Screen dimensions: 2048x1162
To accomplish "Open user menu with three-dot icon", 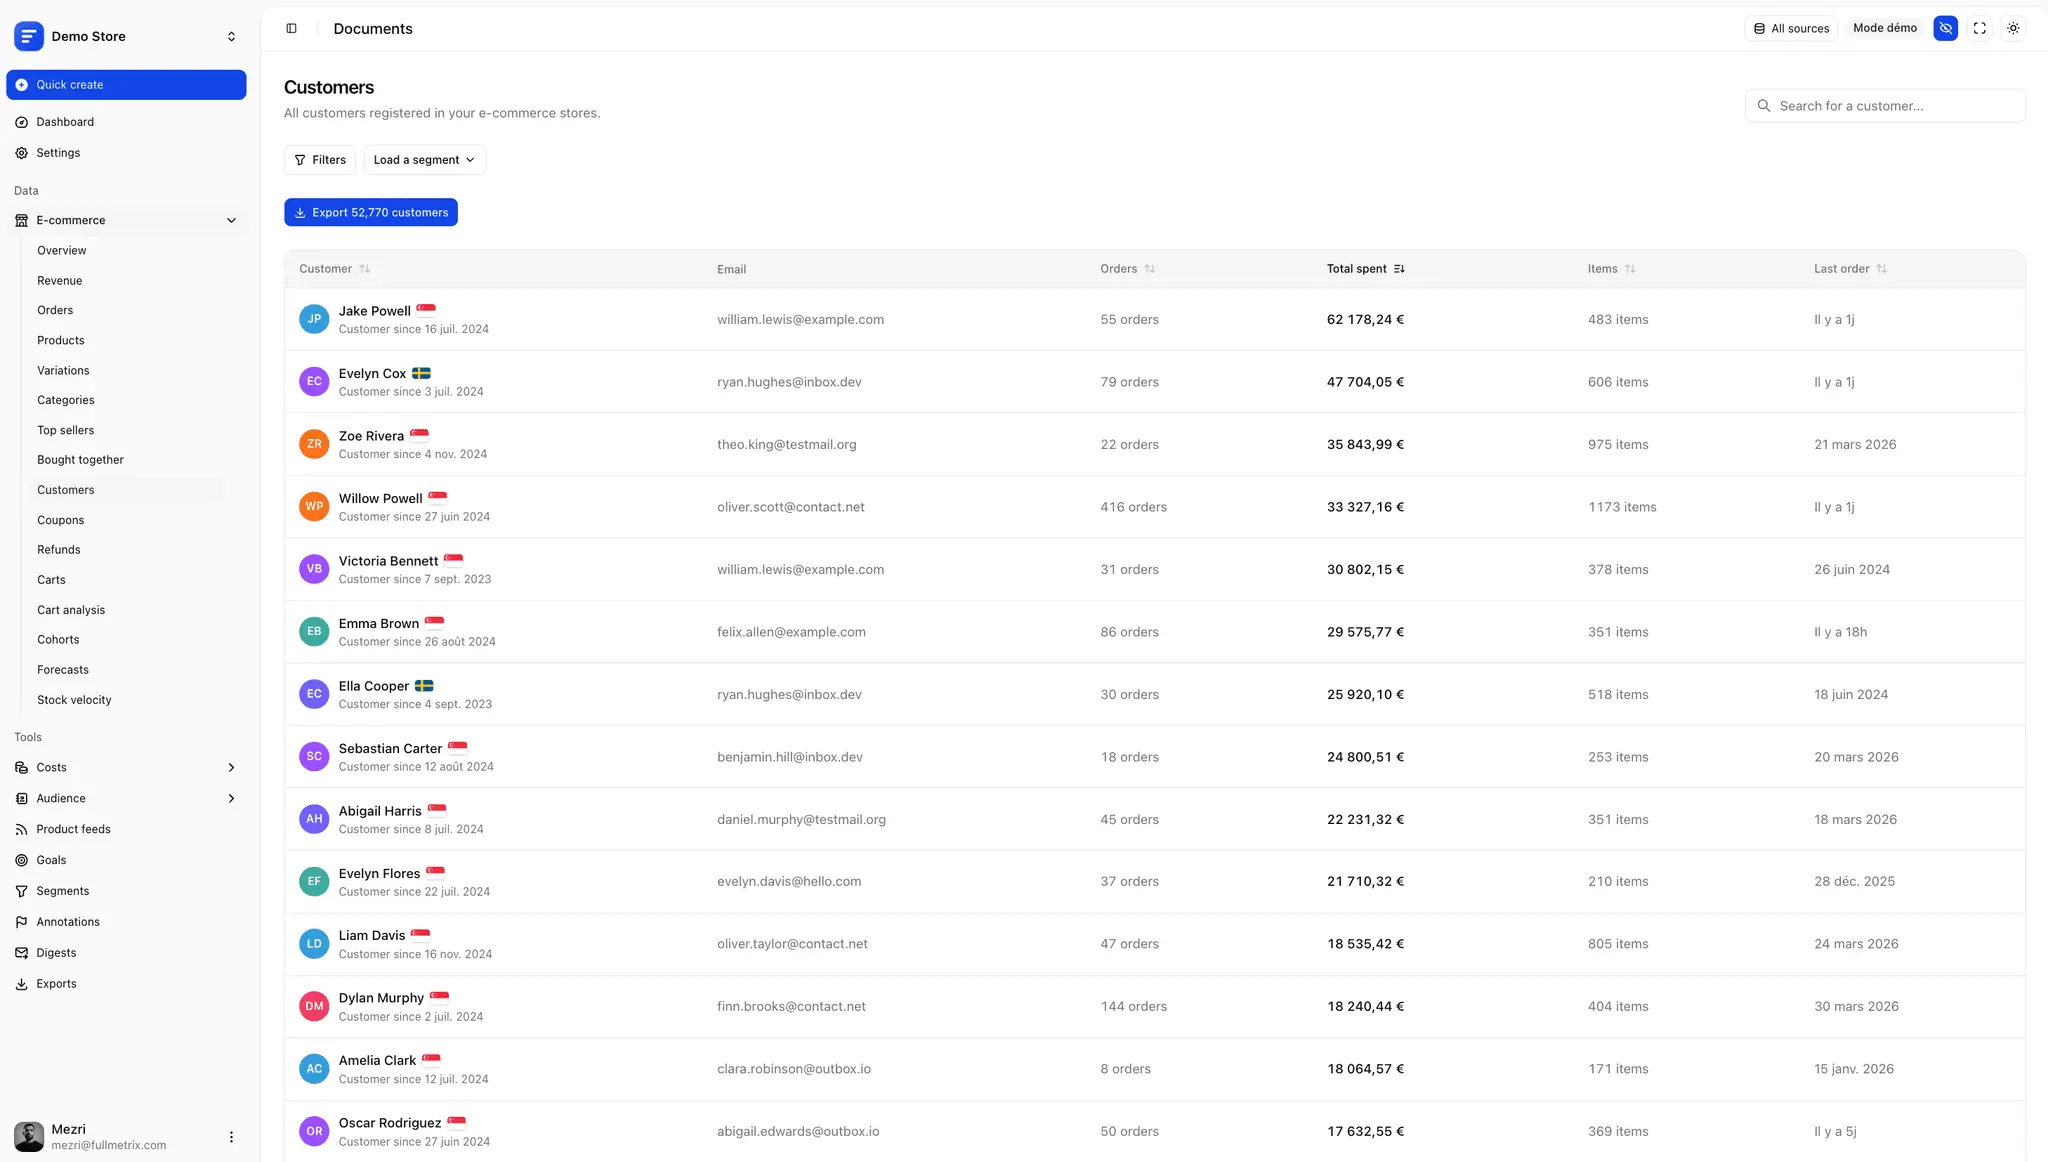I will point(231,1137).
